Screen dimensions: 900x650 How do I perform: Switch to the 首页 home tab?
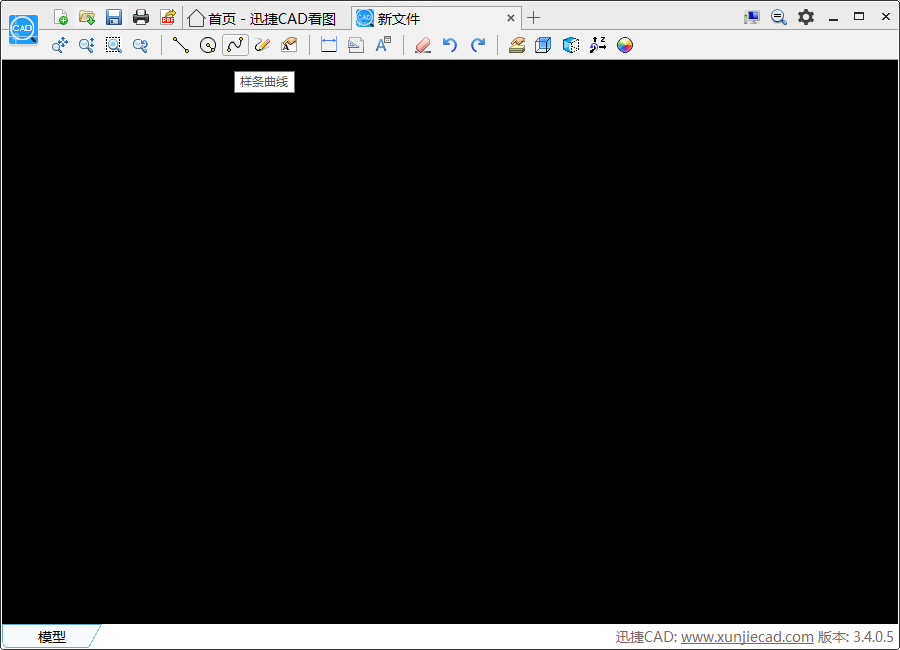(x=262, y=18)
